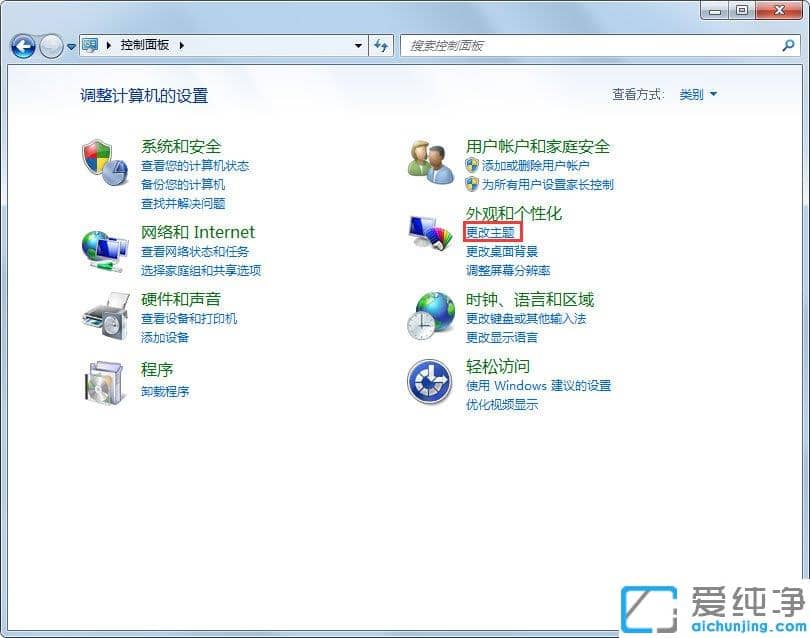
Task: Expand the back navigation history chevron
Action: 70,46
